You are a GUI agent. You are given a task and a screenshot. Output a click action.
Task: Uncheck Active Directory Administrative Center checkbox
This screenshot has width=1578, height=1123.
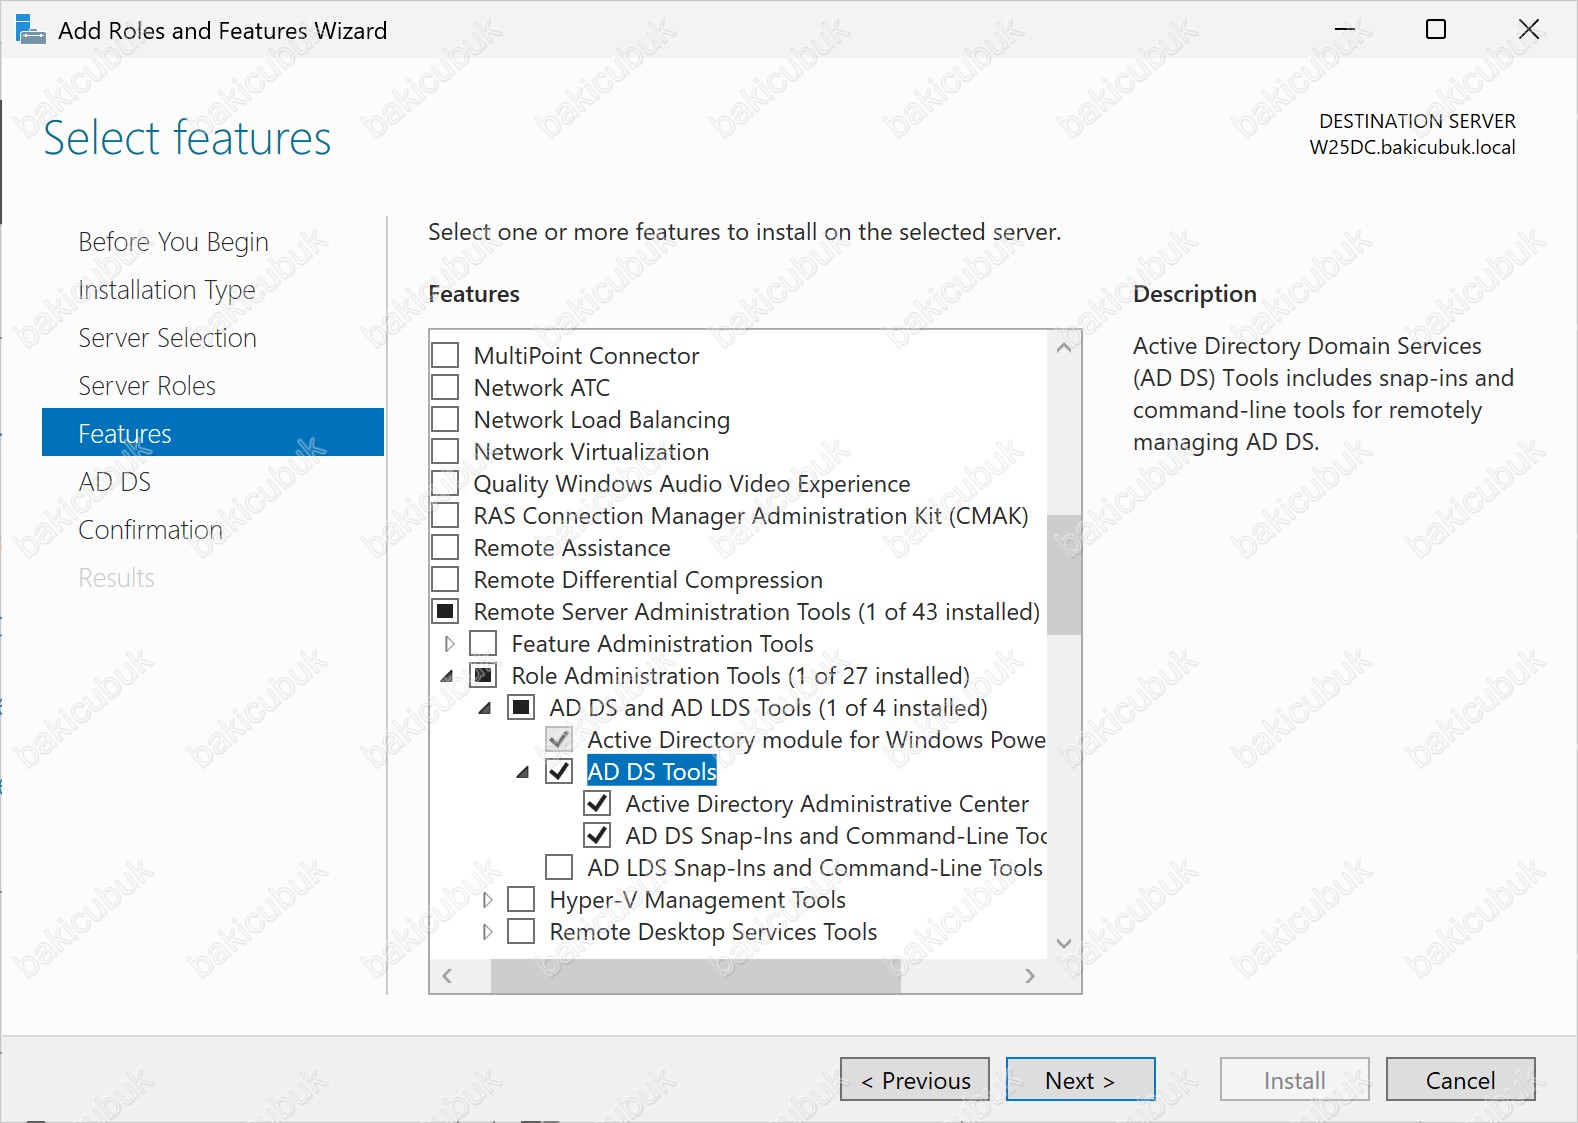(x=597, y=803)
